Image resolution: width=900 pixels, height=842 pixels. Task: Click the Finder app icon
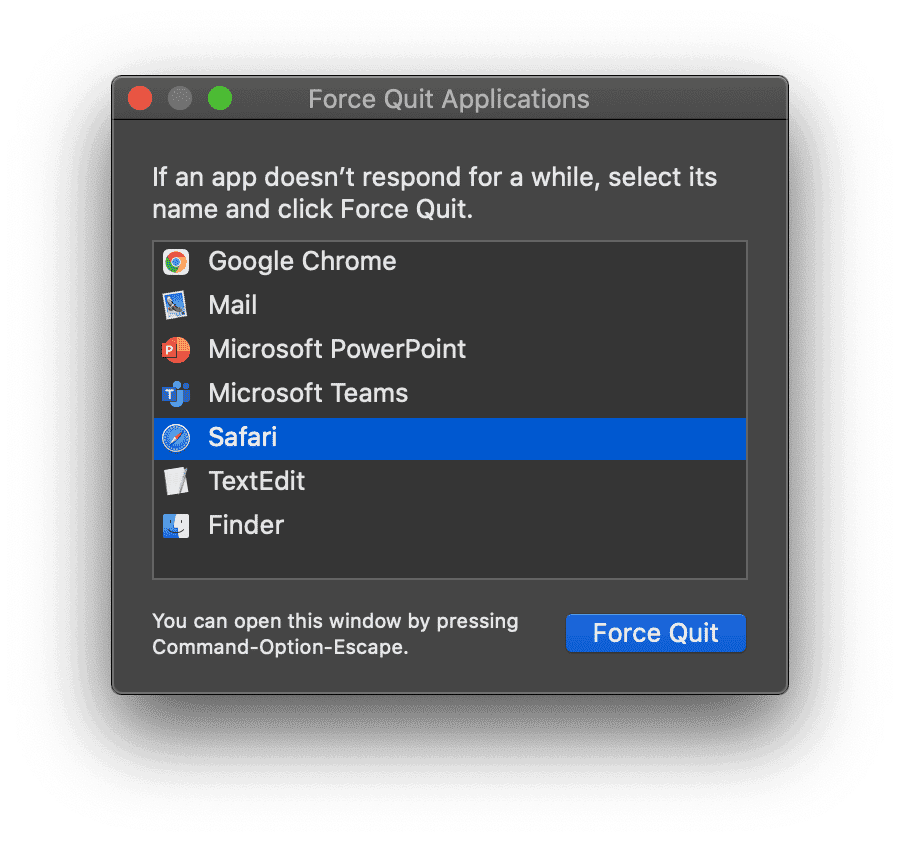(176, 525)
